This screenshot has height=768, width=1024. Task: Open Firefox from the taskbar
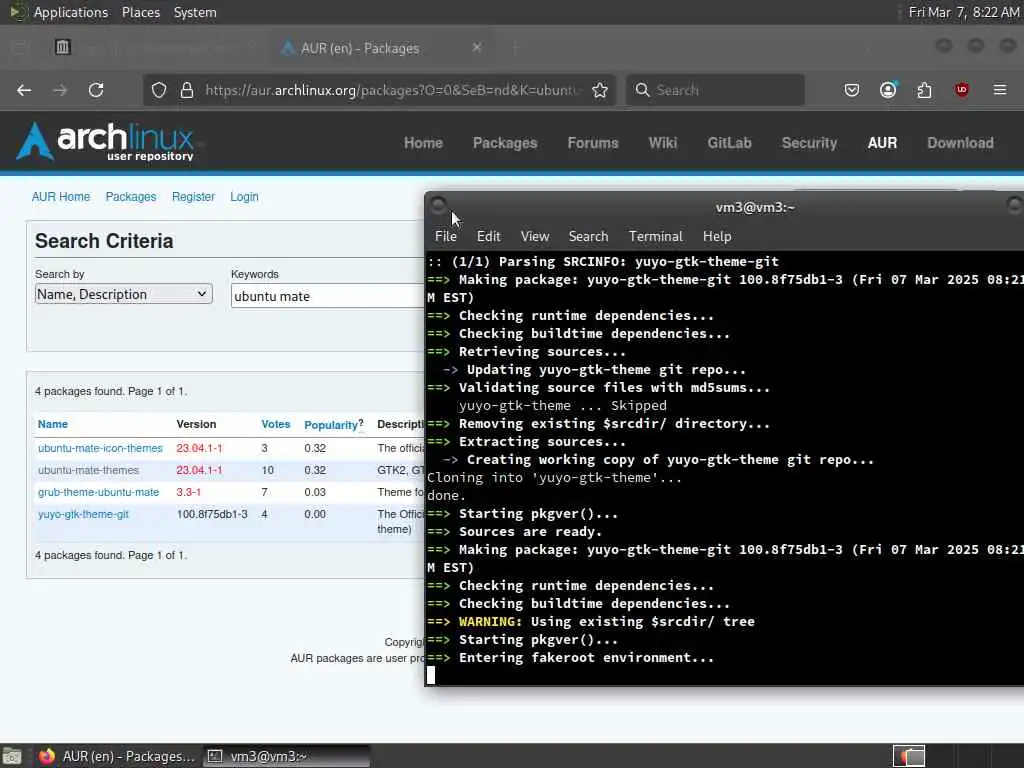pos(116,756)
